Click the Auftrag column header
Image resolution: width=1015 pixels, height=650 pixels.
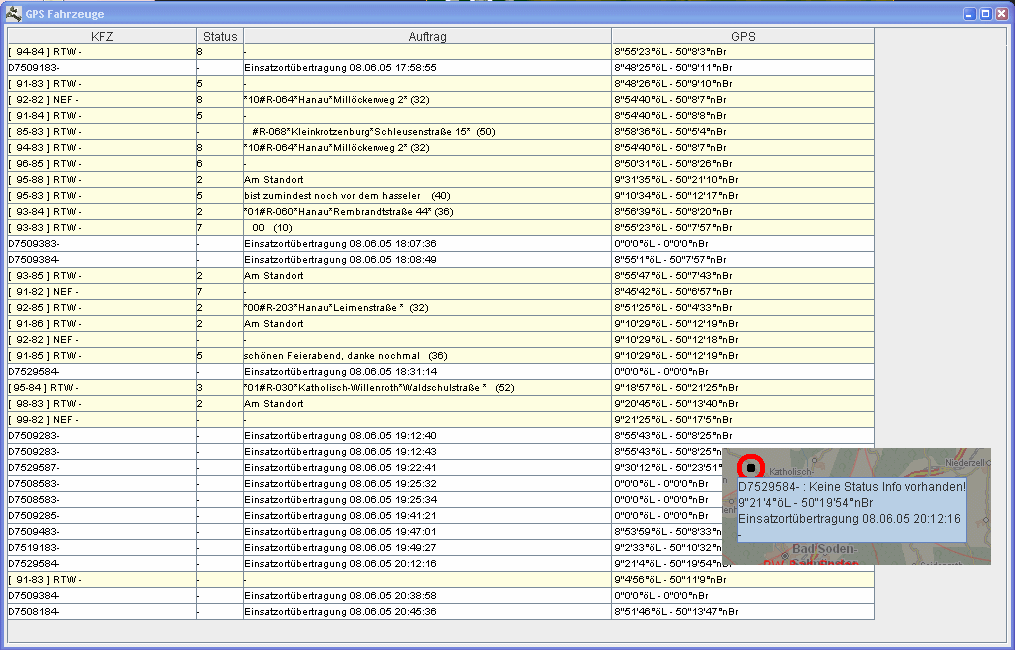coord(427,36)
